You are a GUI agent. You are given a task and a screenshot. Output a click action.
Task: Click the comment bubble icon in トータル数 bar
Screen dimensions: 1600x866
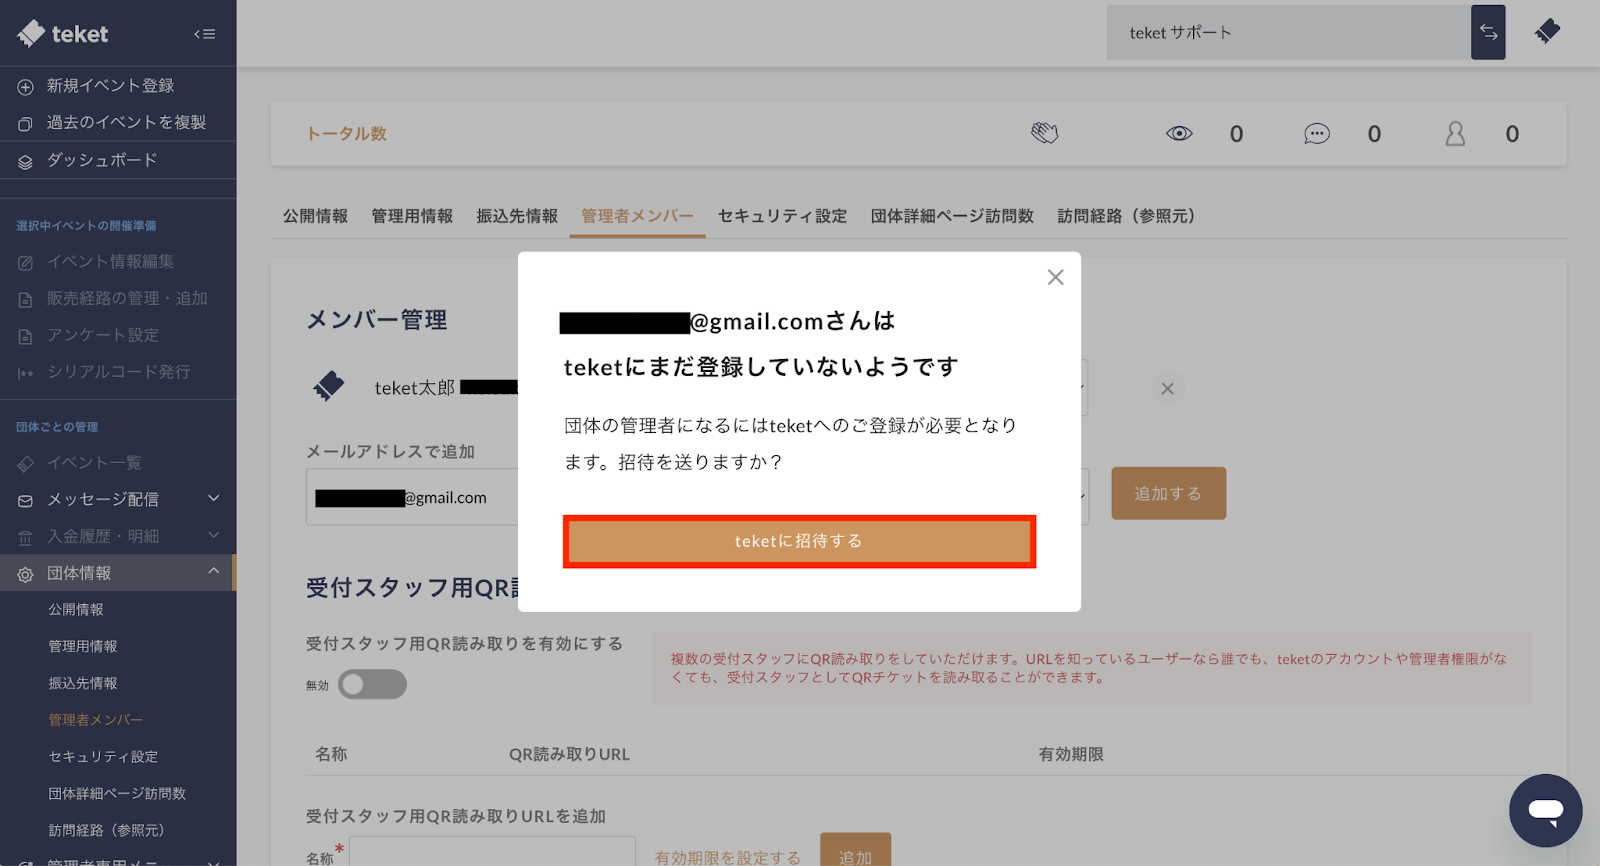(x=1317, y=134)
